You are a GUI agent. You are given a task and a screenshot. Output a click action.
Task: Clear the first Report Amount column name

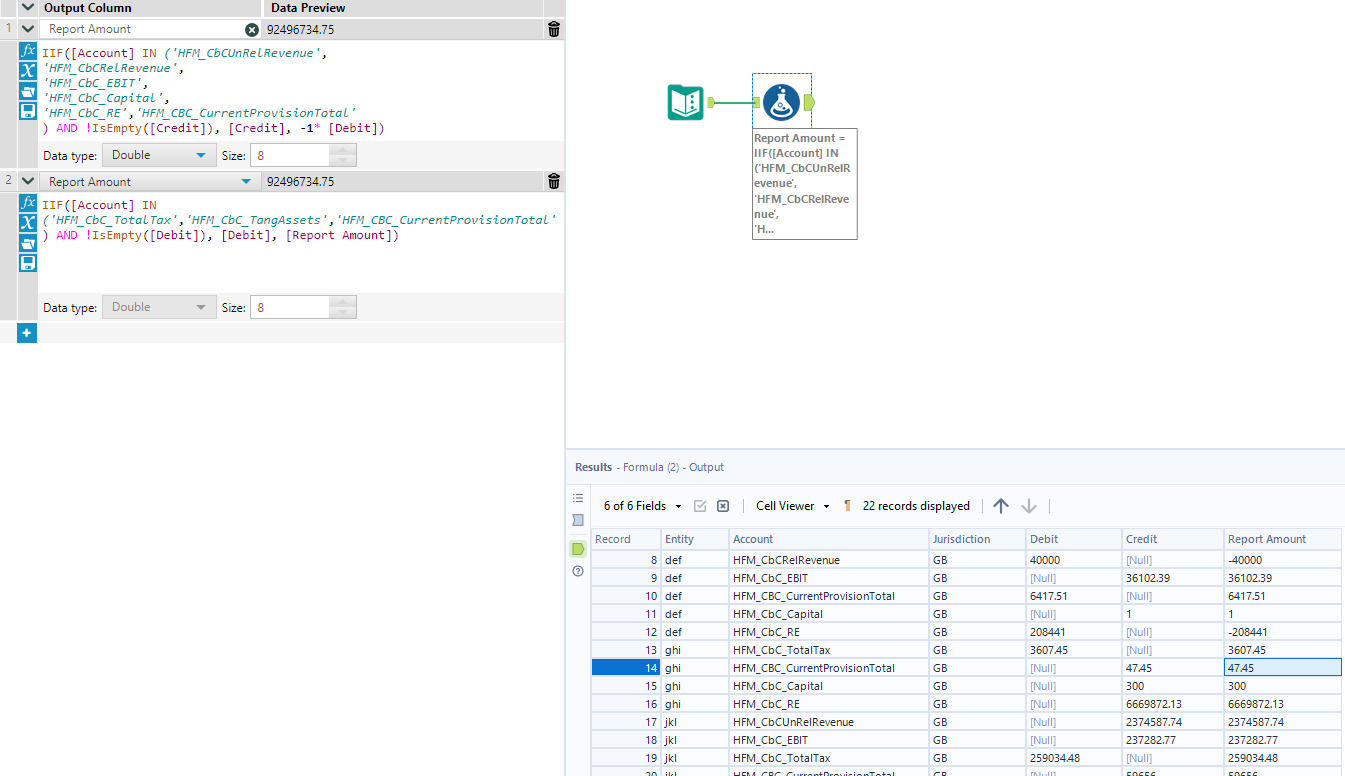click(x=252, y=30)
